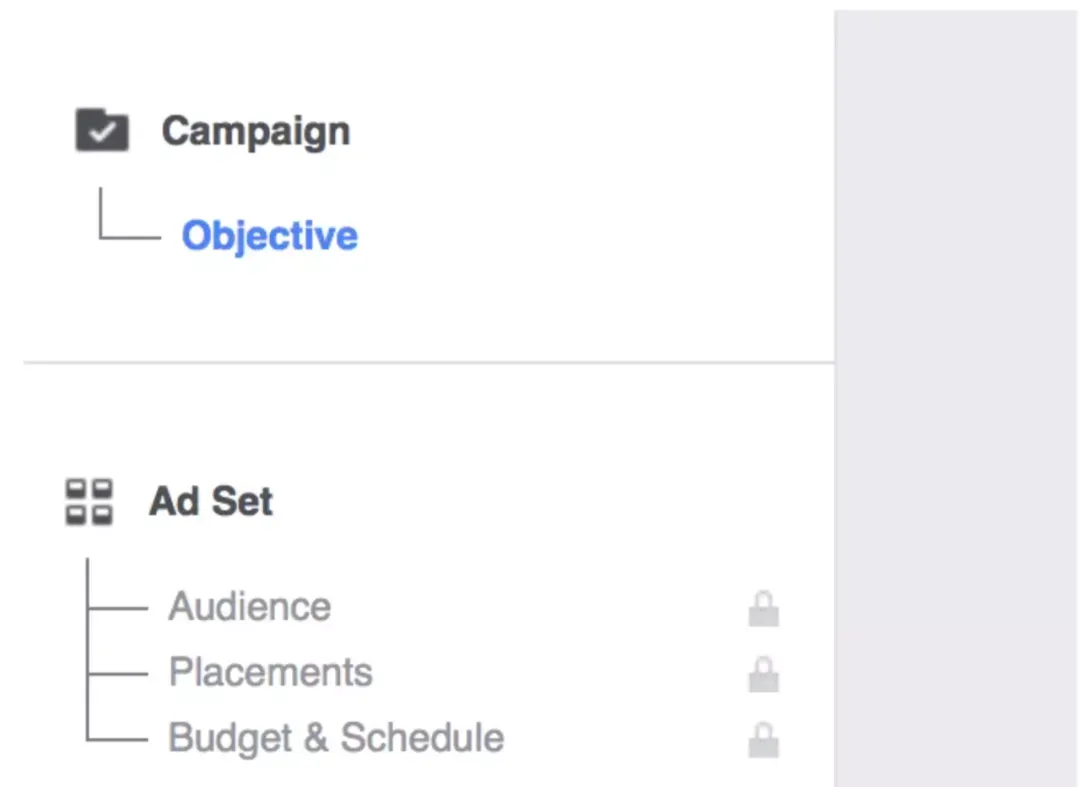1080x787 pixels.
Task: Select the Objective step under Campaign
Action: click(x=269, y=236)
